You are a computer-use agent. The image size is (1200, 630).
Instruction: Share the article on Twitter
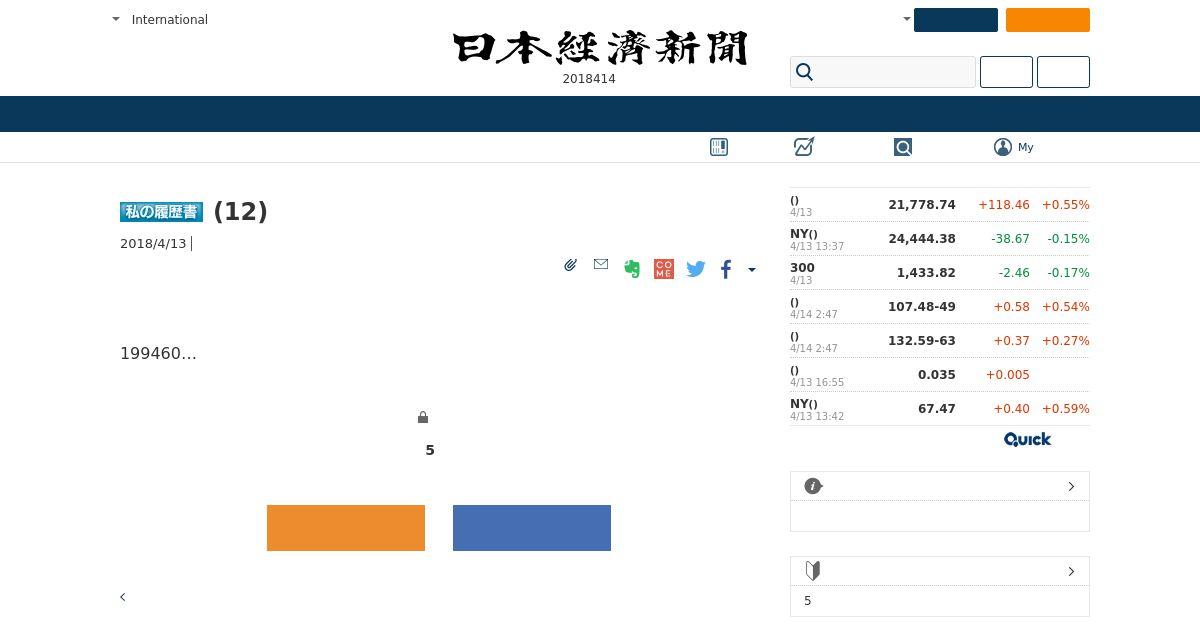696,269
